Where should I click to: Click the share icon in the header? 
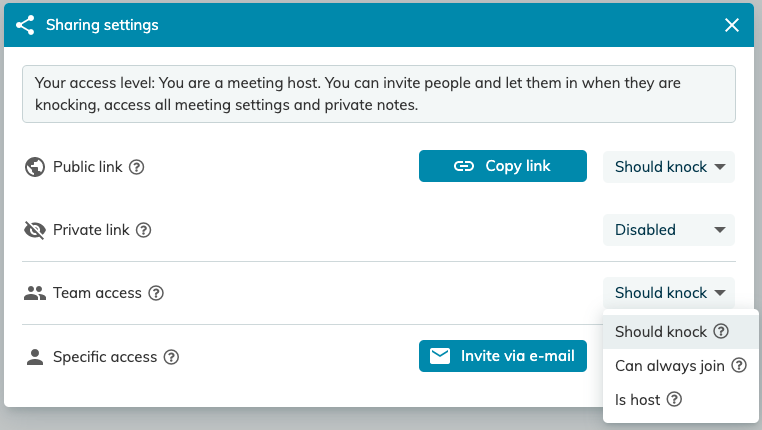pos(25,25)
